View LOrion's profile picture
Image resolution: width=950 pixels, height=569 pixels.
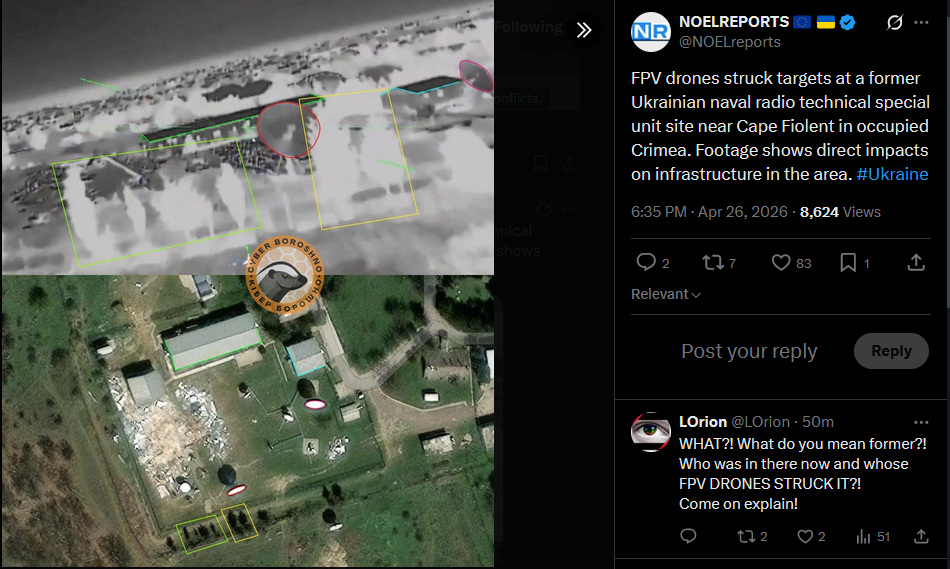(651, 432)
